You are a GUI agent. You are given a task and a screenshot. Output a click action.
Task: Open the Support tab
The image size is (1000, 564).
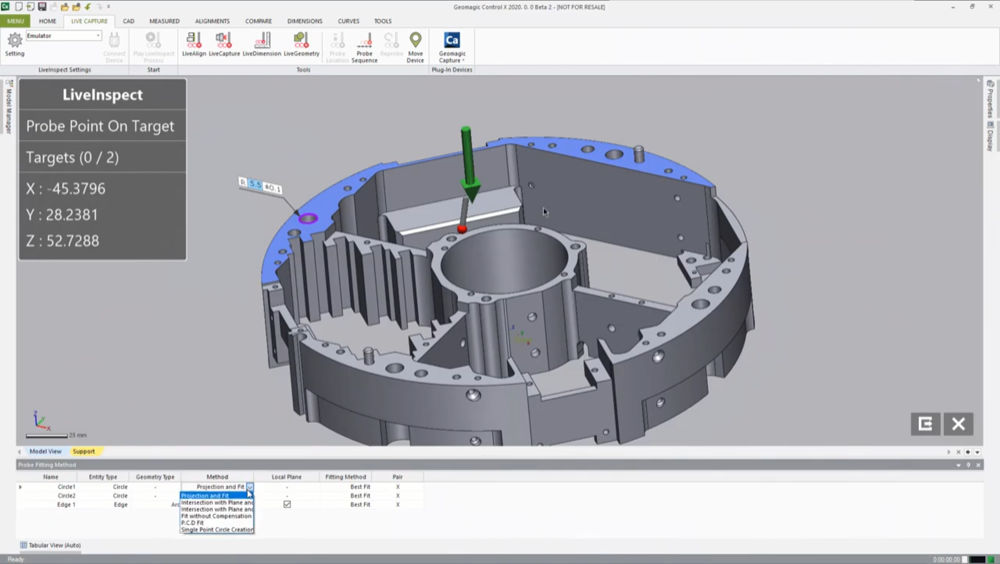click(x=84, y=451)
